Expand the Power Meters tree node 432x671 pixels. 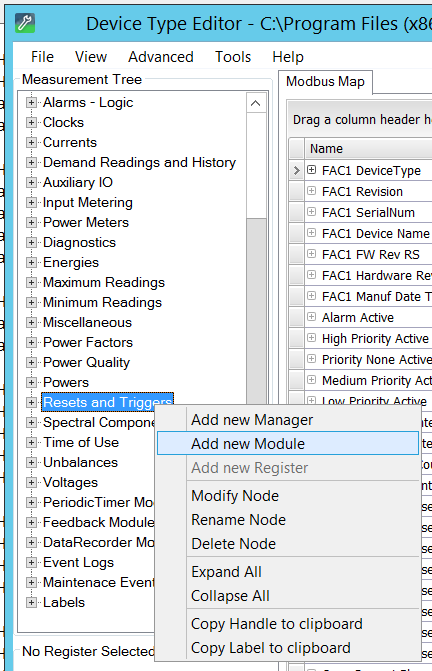tap(31, 222)
